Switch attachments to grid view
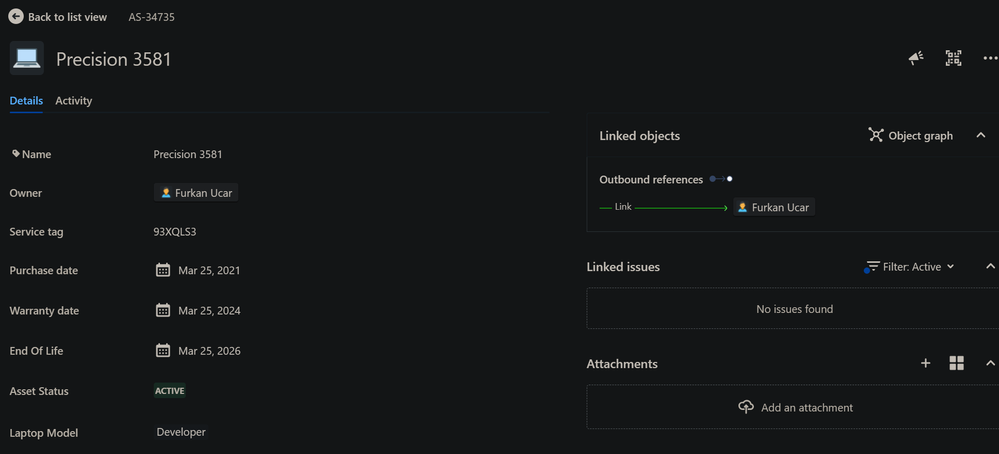Viewport: 999px width, 454px height. 956,363
